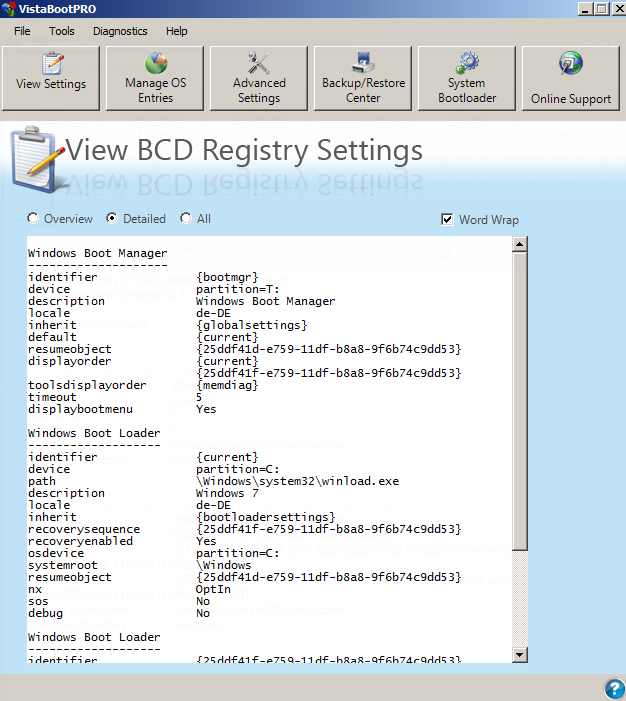The width and height of the screenshot is (626, 701).
Task: Click the vertical scrollbar thumb
Action: 520,401
